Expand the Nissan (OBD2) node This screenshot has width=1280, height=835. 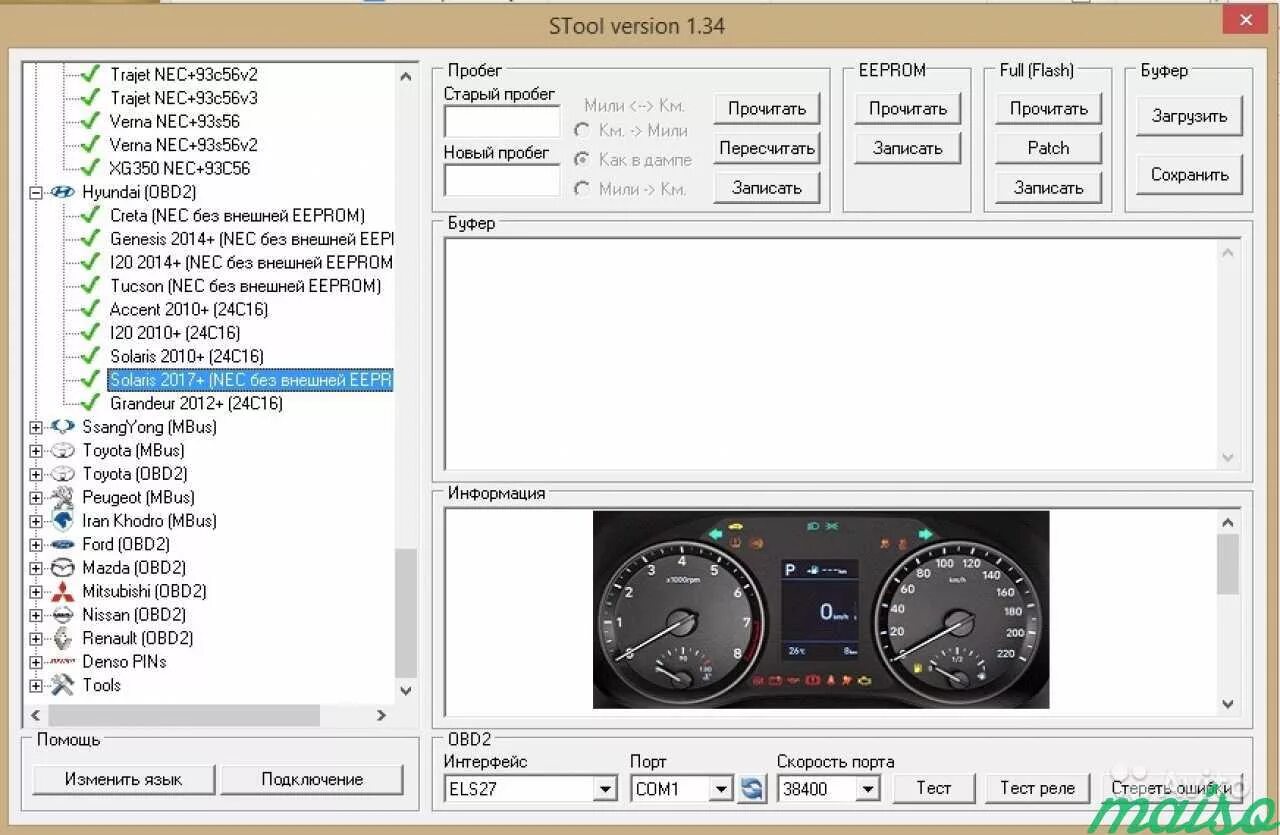(x=36, y=615)
